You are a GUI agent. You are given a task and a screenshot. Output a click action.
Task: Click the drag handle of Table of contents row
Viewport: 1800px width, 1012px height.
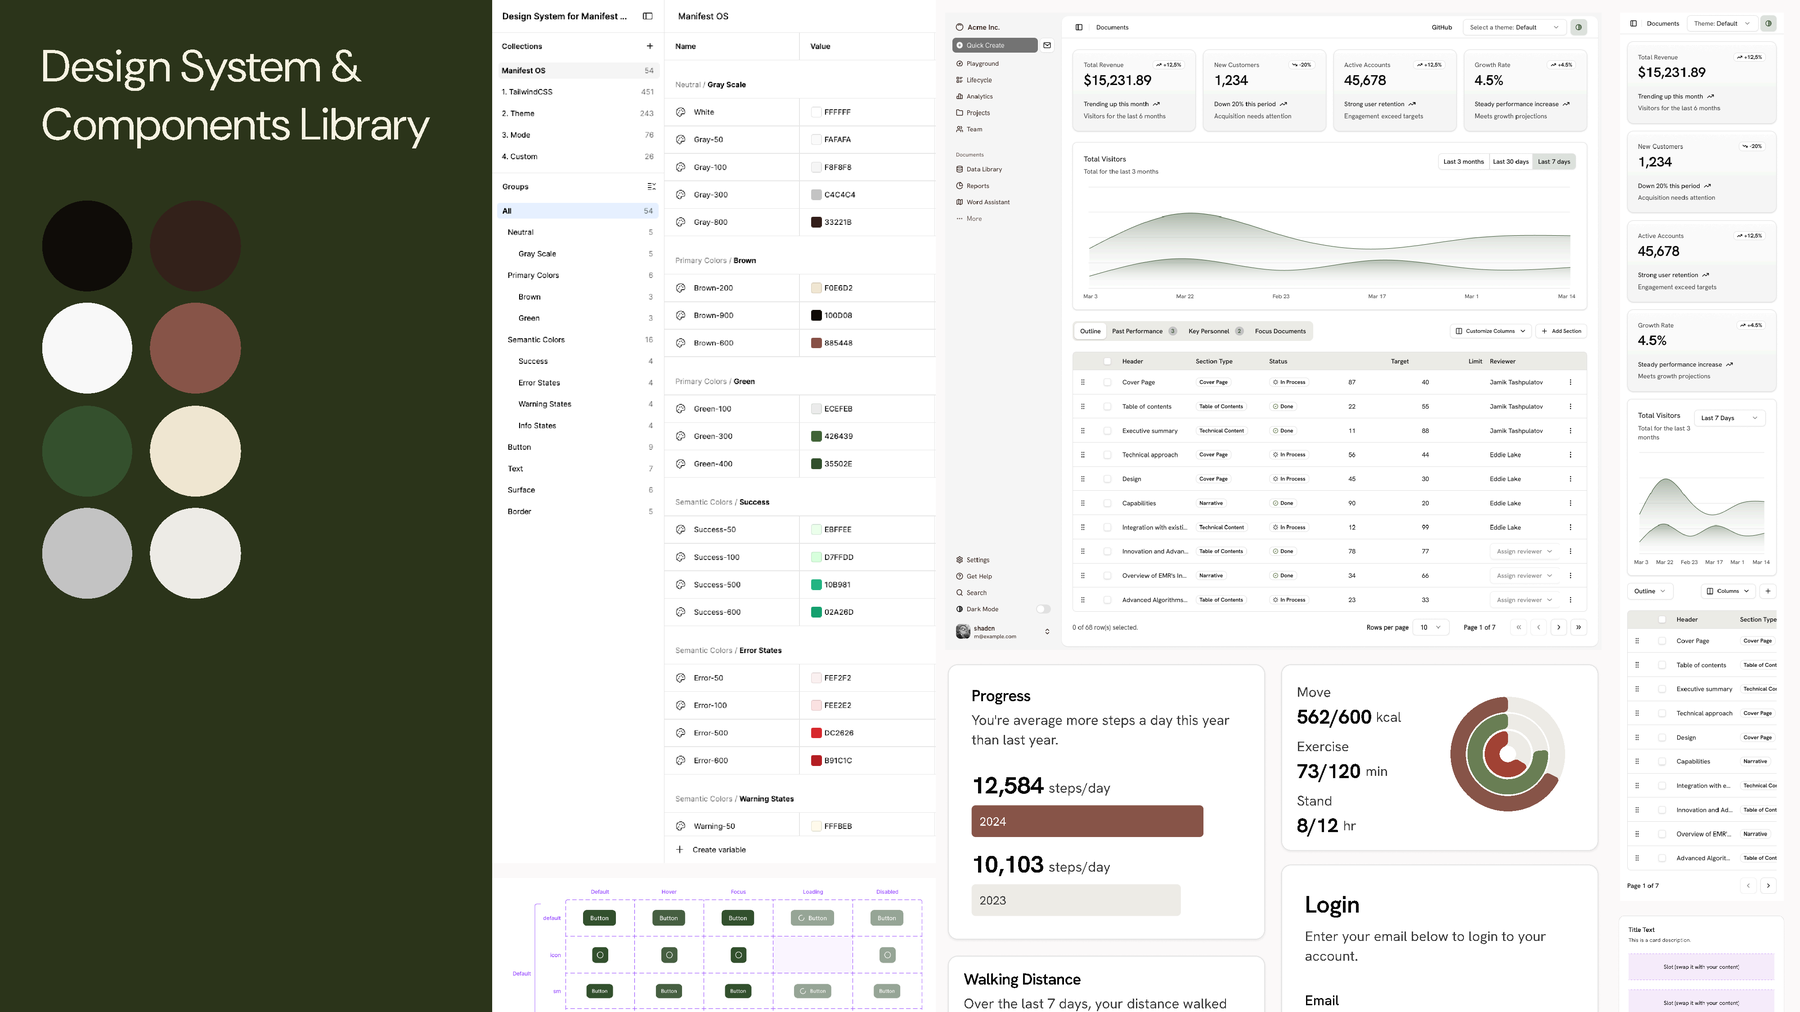click(1082, 406)
